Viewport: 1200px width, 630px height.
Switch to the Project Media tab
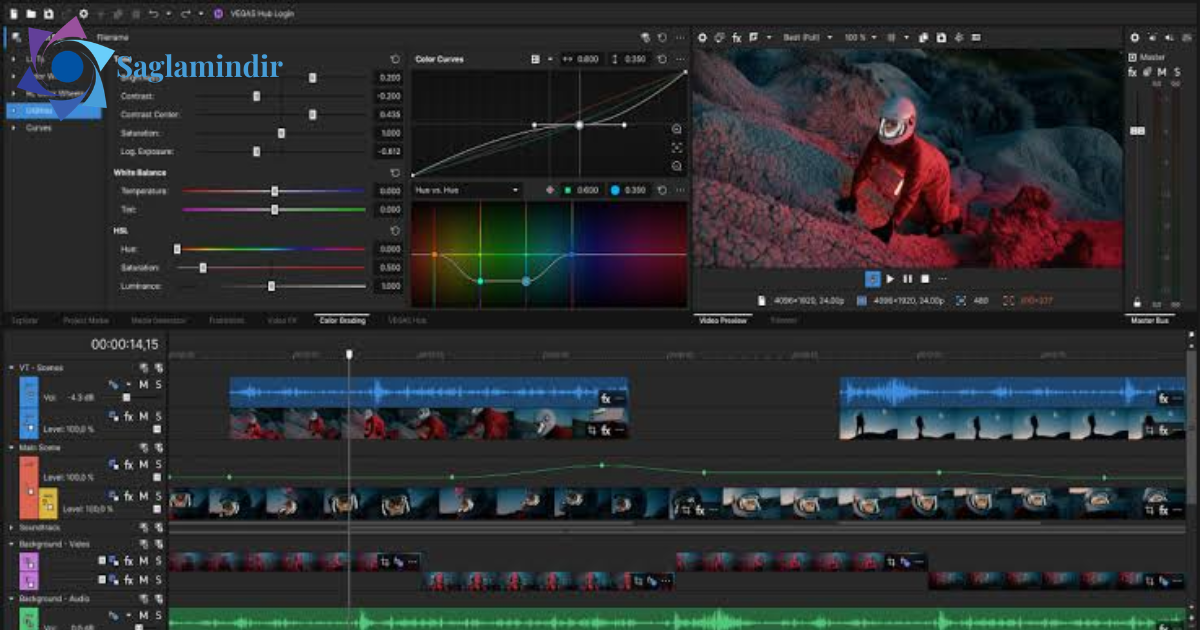[86, 321]
